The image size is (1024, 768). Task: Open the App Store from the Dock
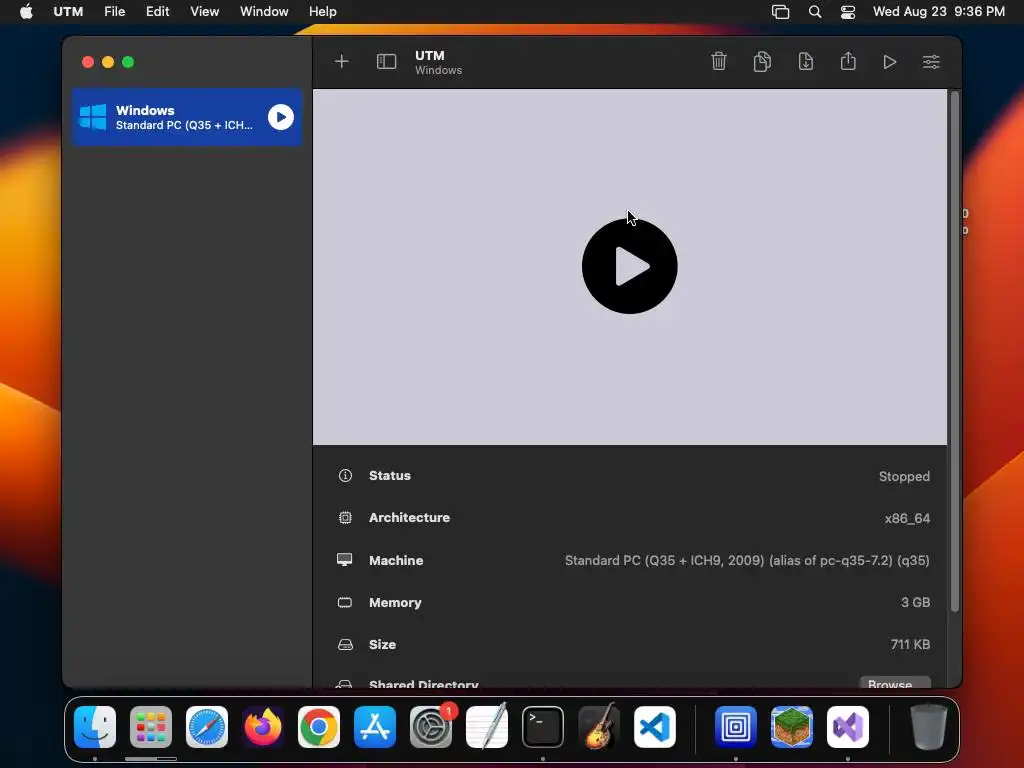(375, 727)
